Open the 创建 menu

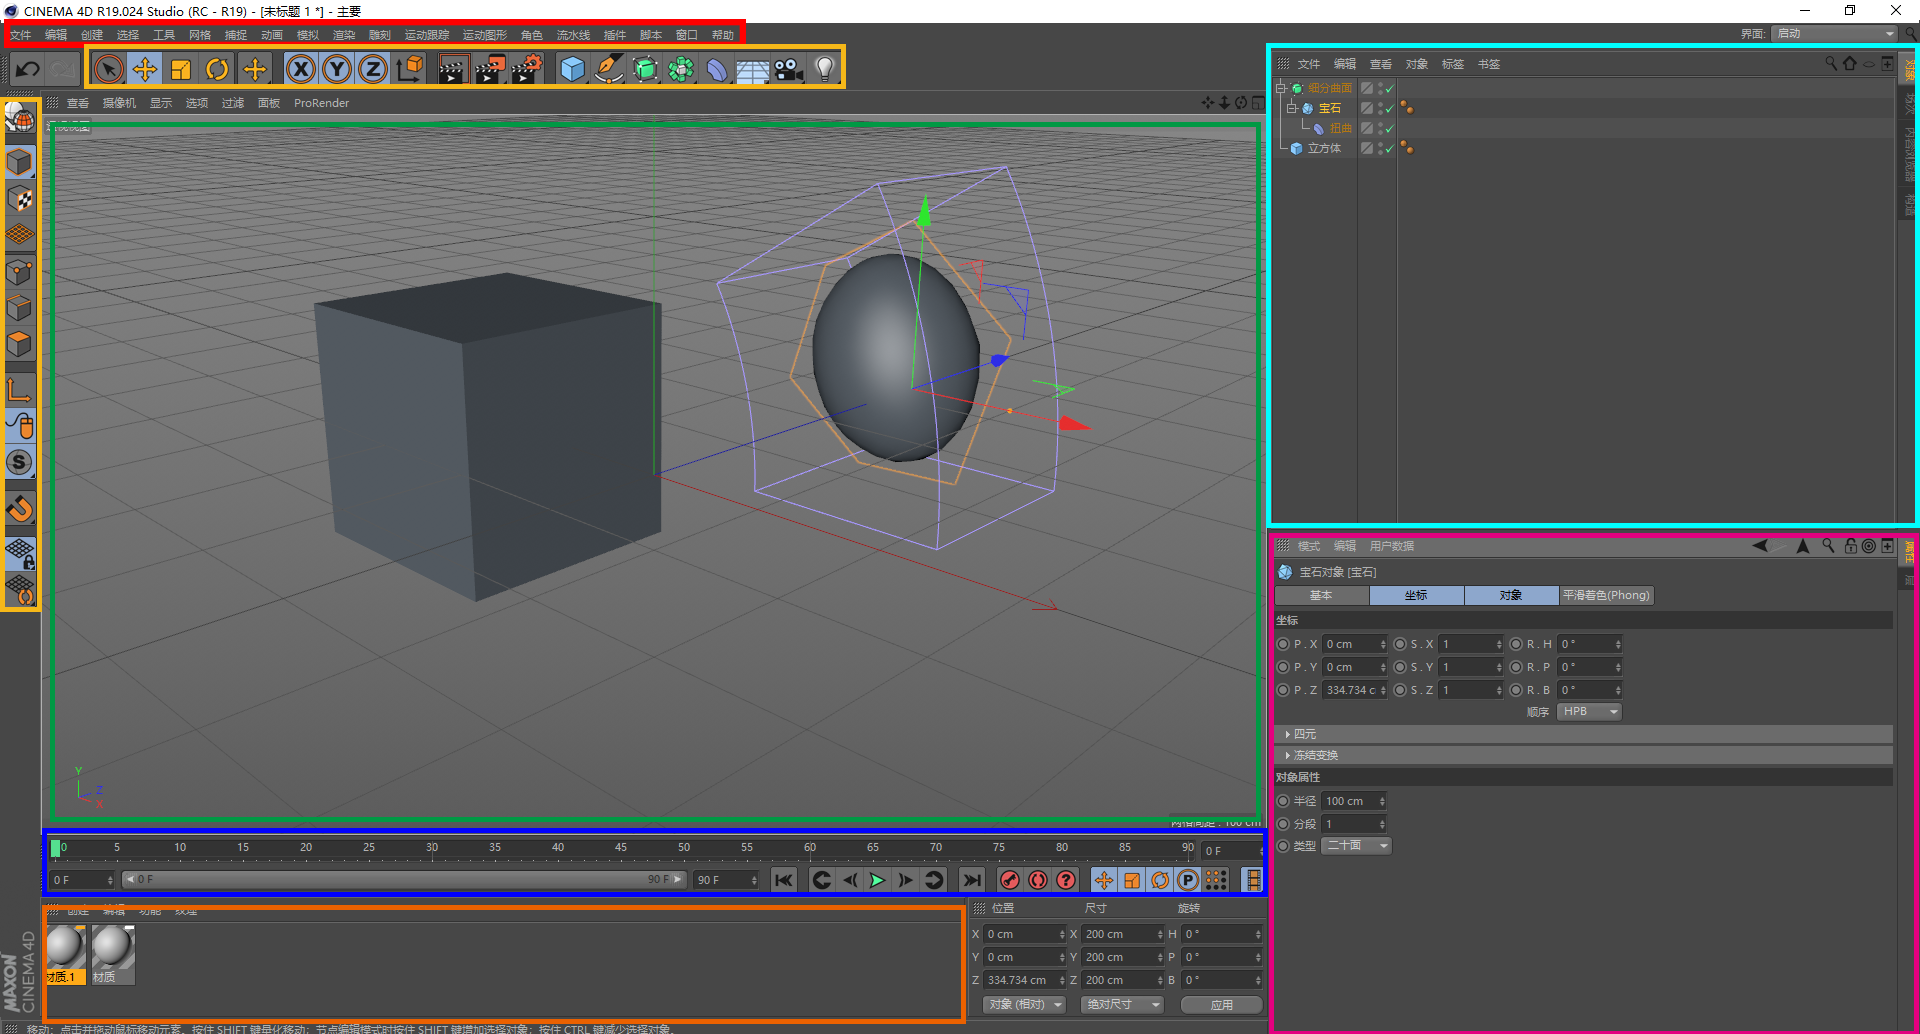coord(92,35)
